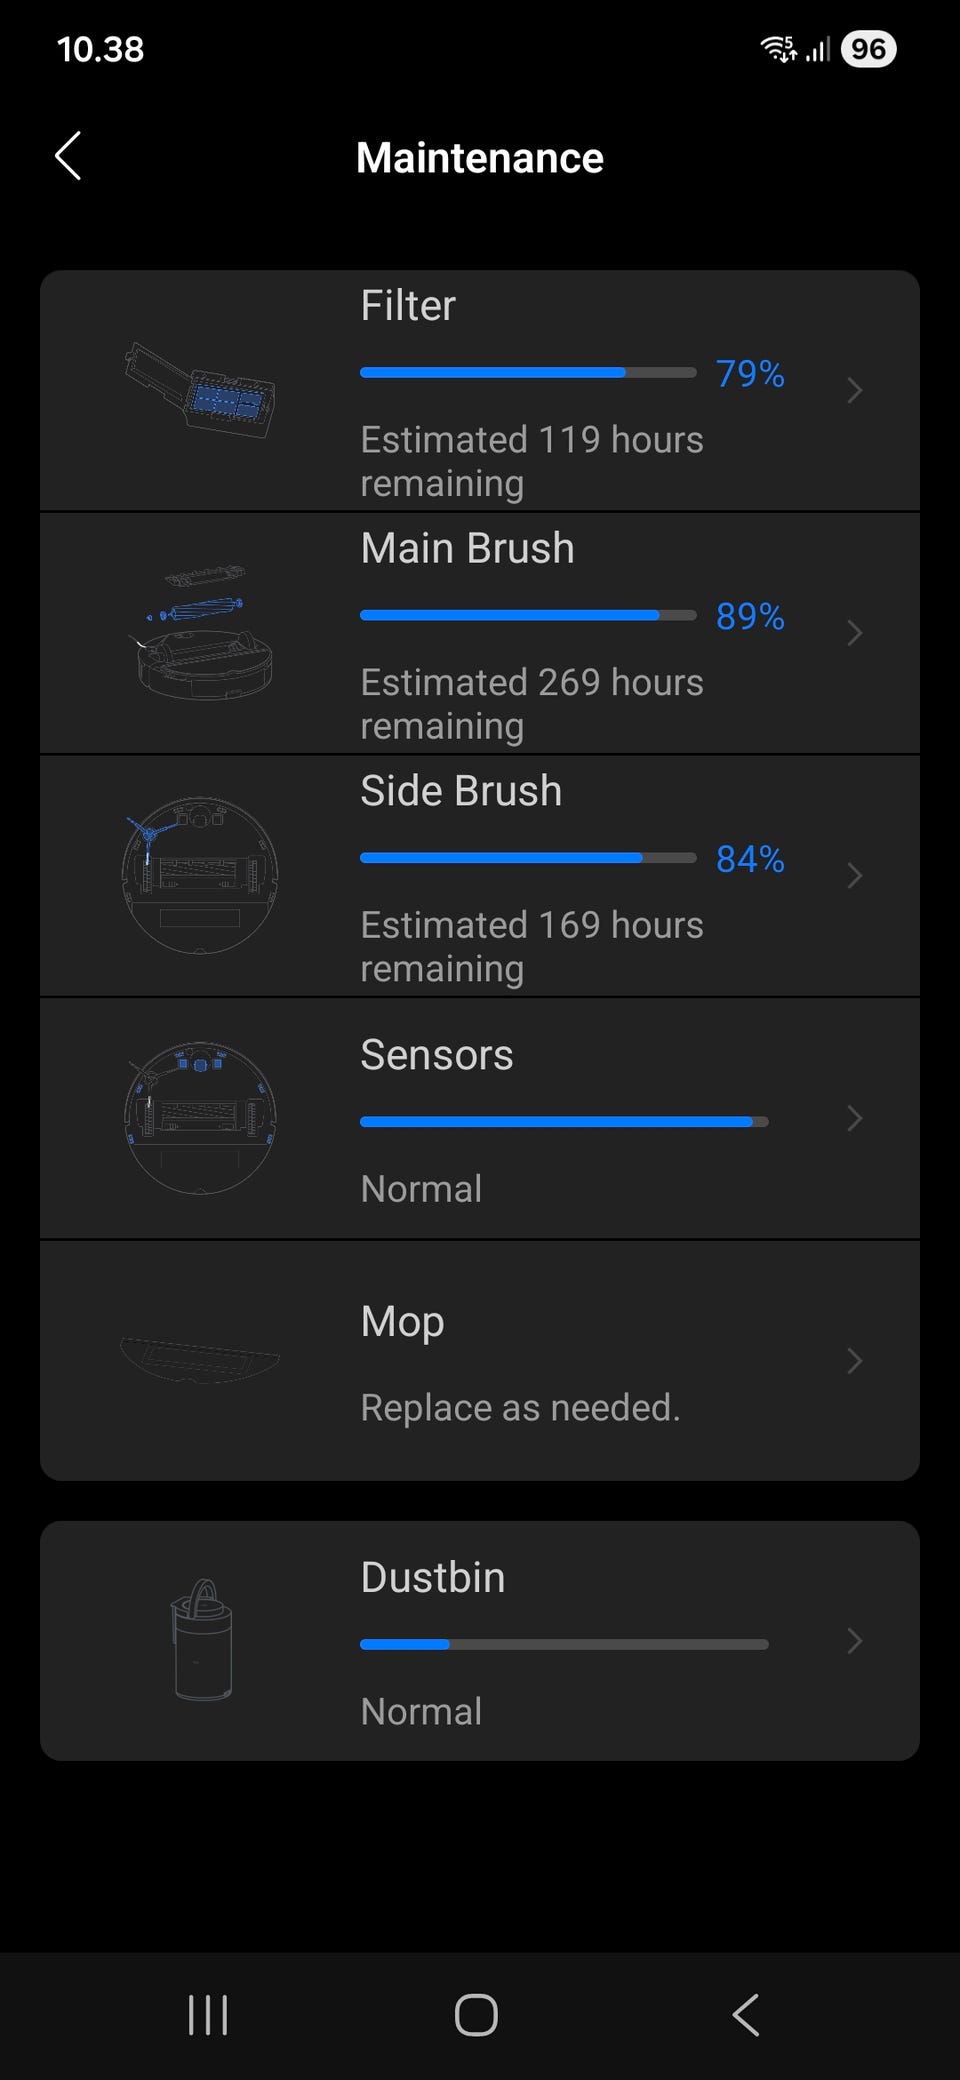The width and height of the screenshot is (960, 2080).
Task: Open Side Brush details using right chevron
Action: pos(854,876)
